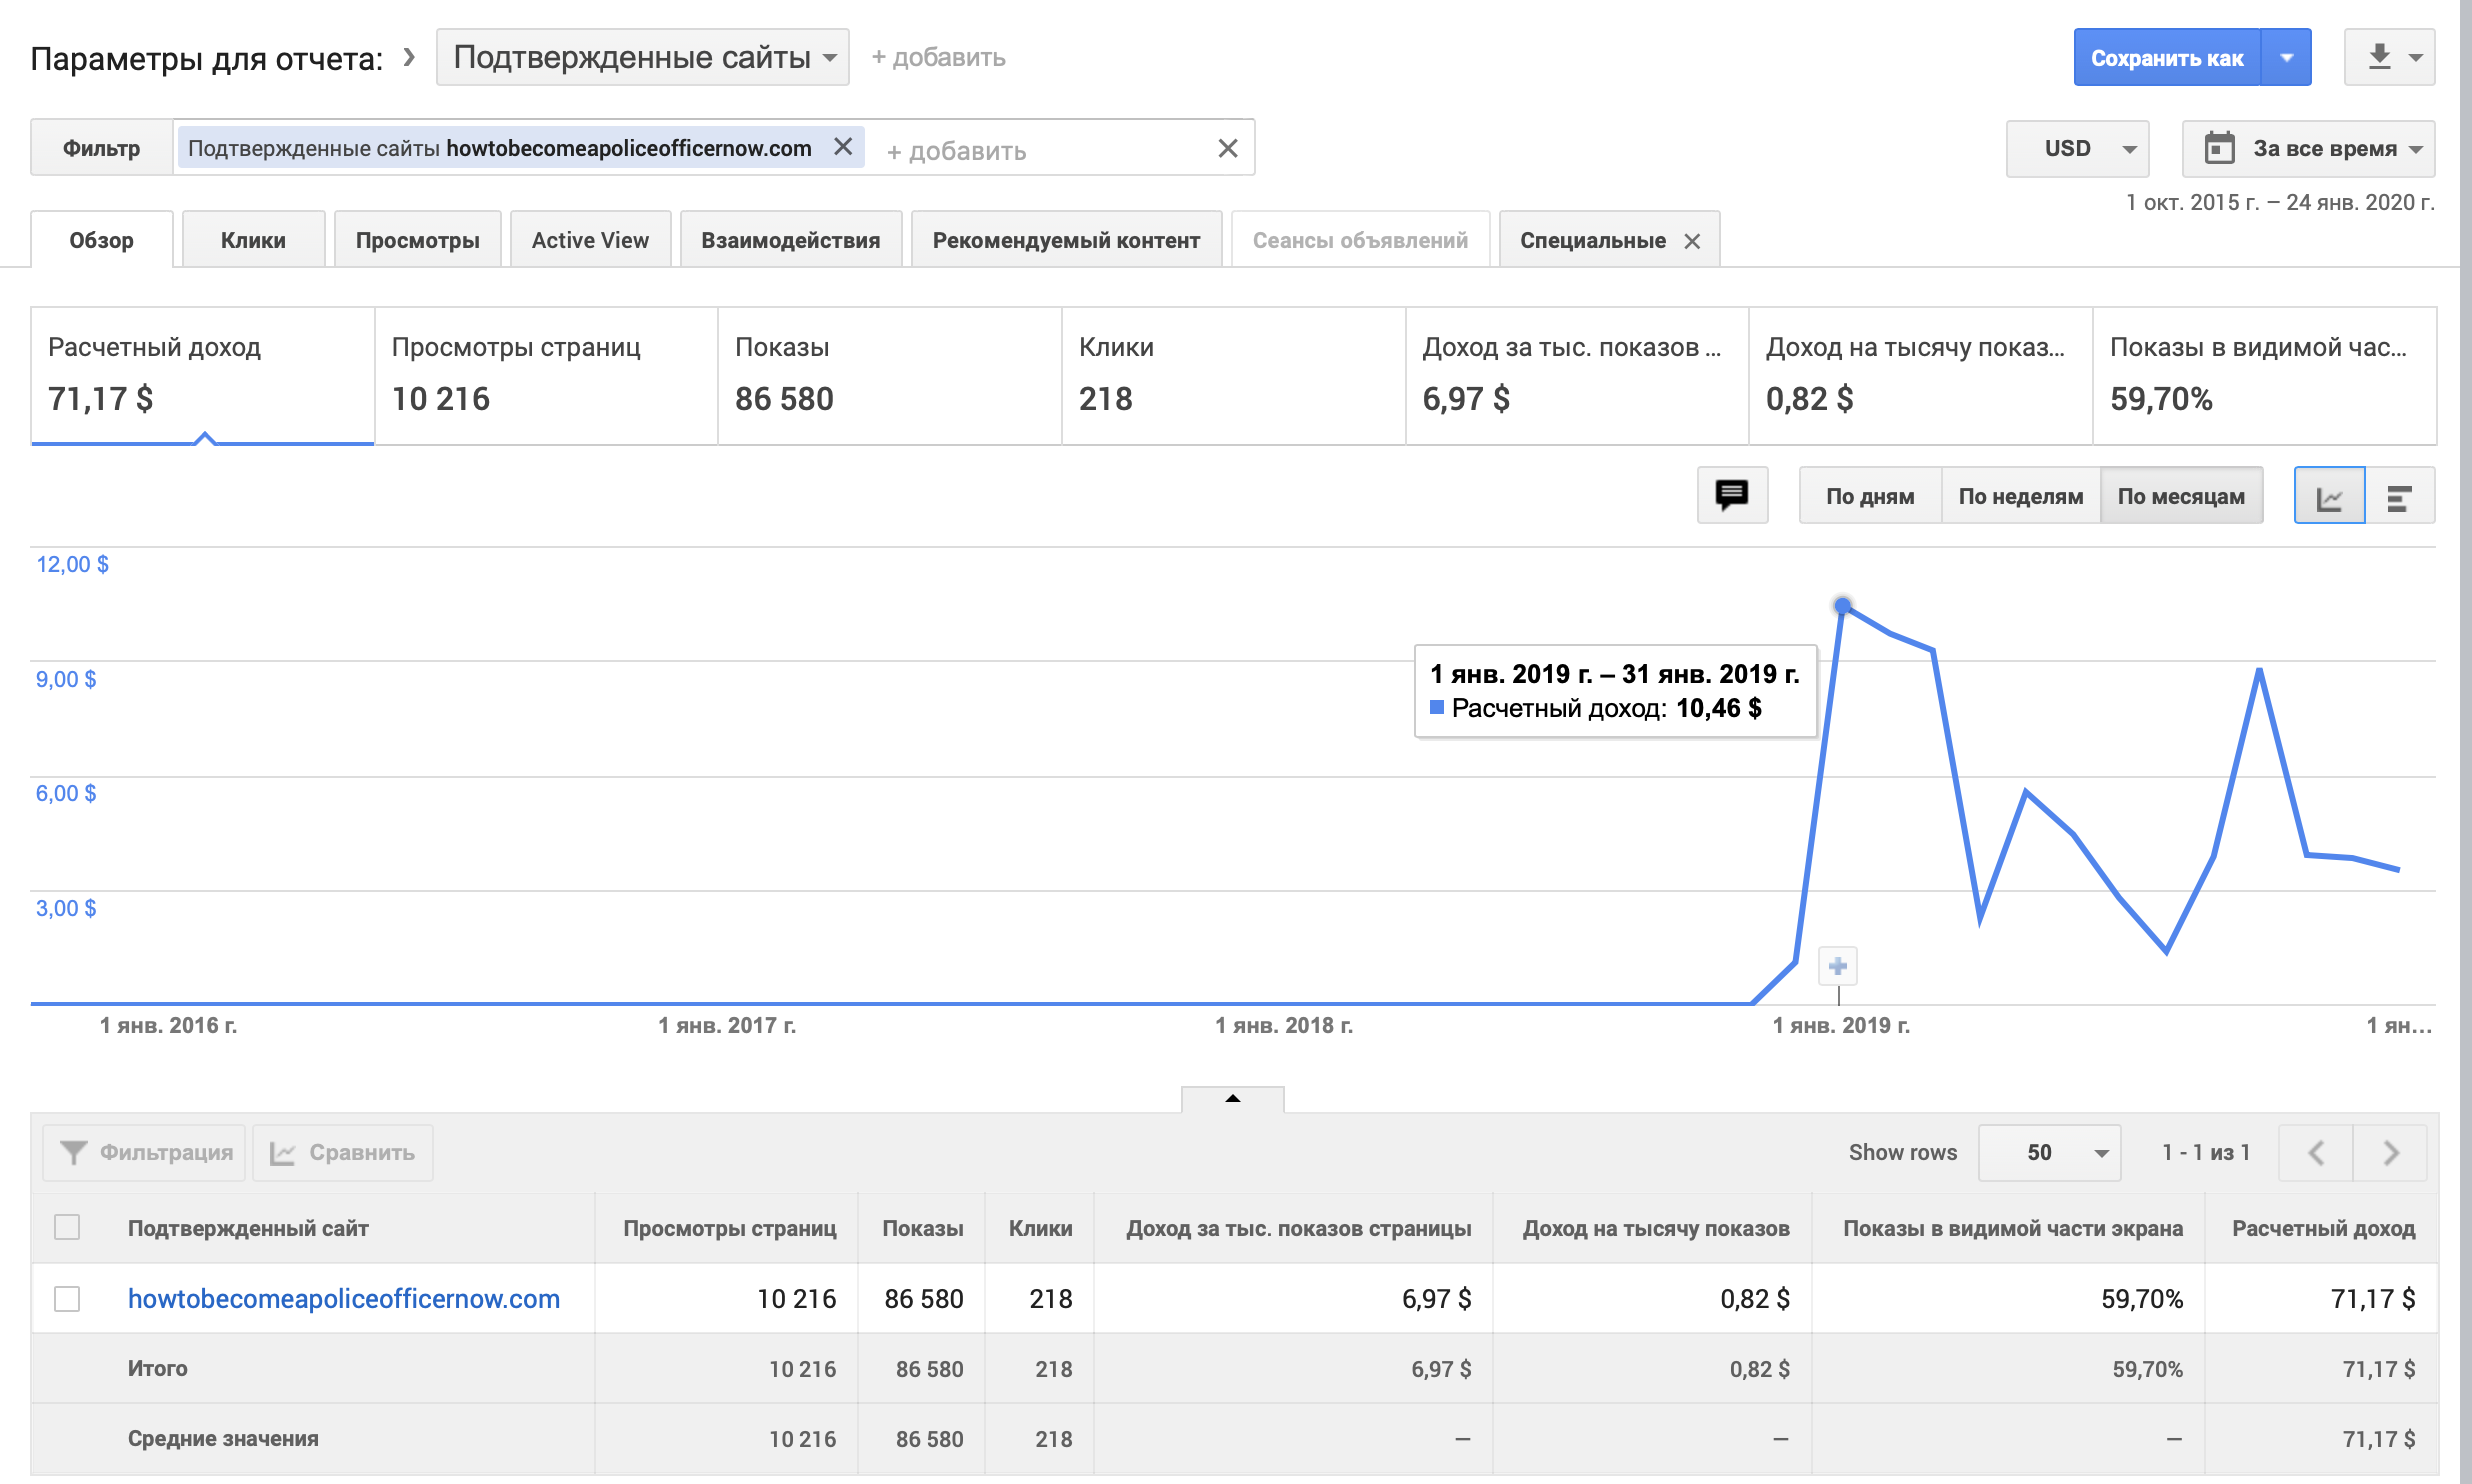2472x1484 pixels.
Task: Switch to bar chart view icon
Action: click(2399, 497)
